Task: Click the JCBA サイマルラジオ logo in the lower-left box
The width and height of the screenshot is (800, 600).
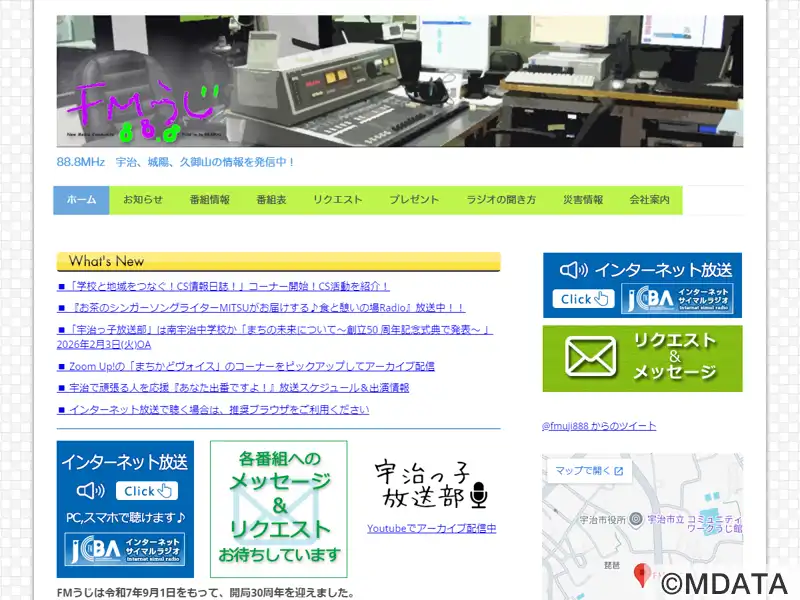Action: point(125,549)
